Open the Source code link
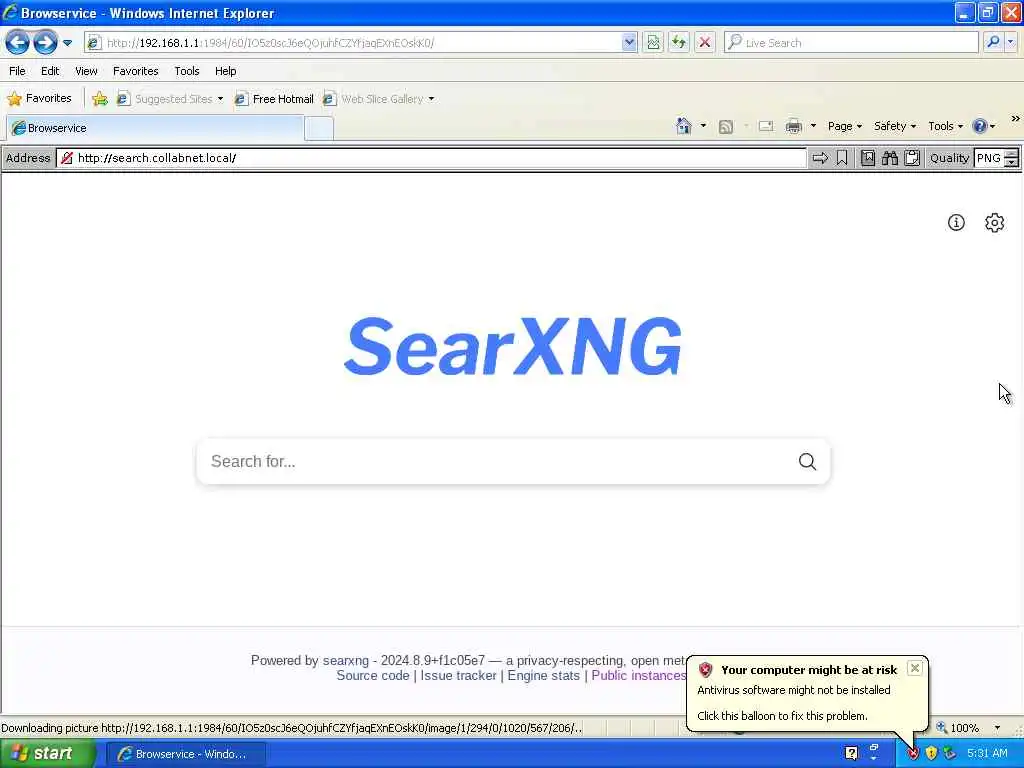The height and width of the screenshot is (768, 1024). (373, 675)
